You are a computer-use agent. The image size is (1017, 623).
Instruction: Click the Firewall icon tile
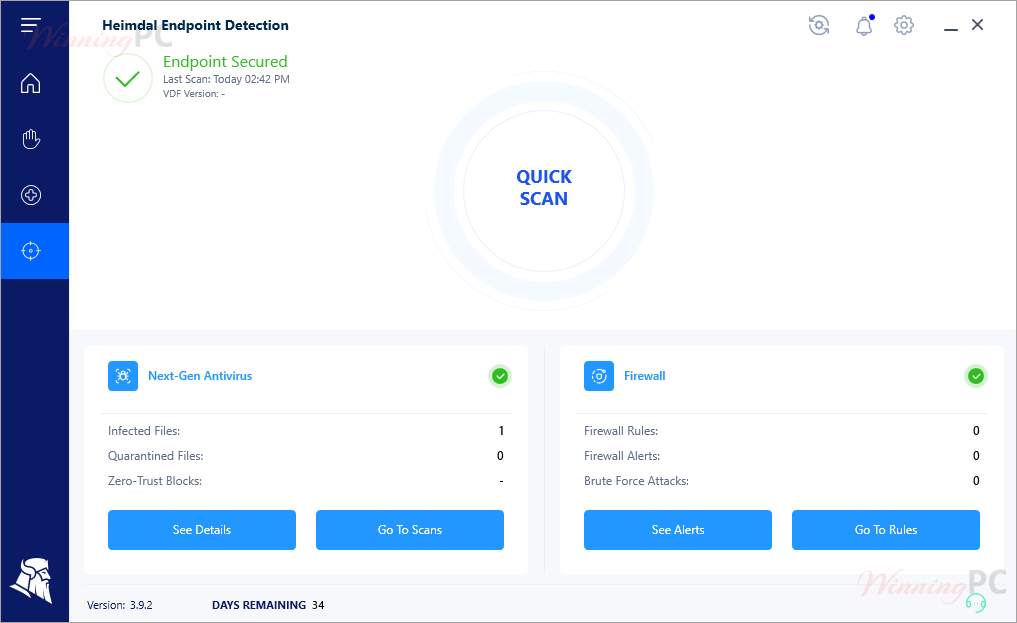599,376
